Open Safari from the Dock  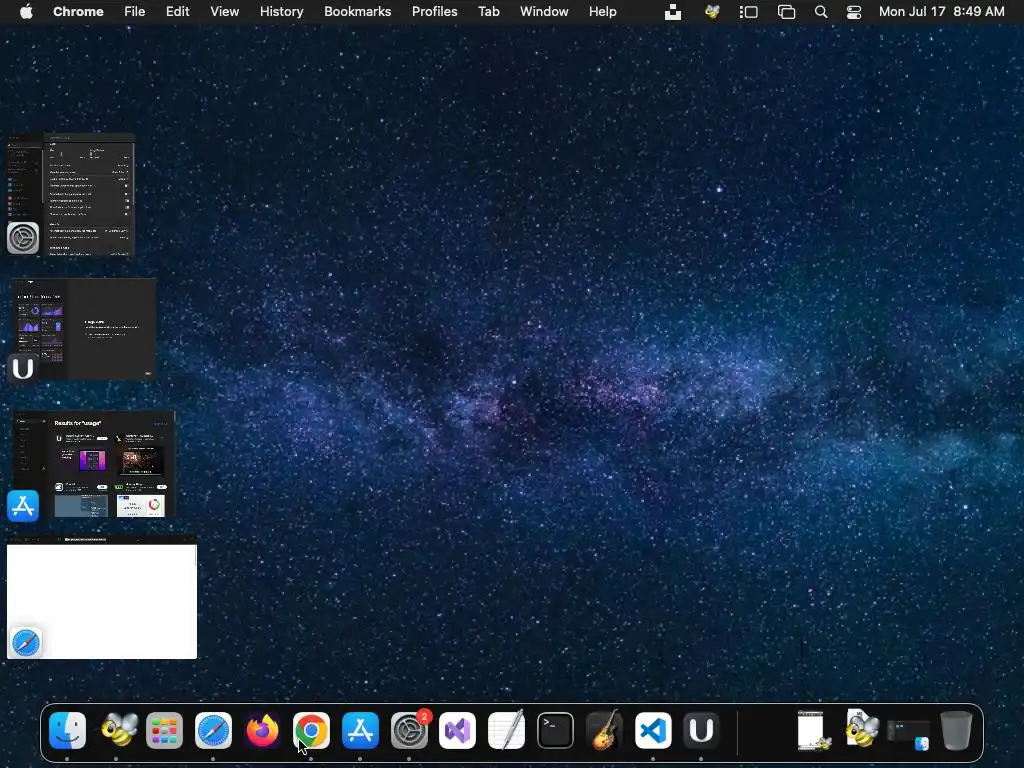point(213,730)
